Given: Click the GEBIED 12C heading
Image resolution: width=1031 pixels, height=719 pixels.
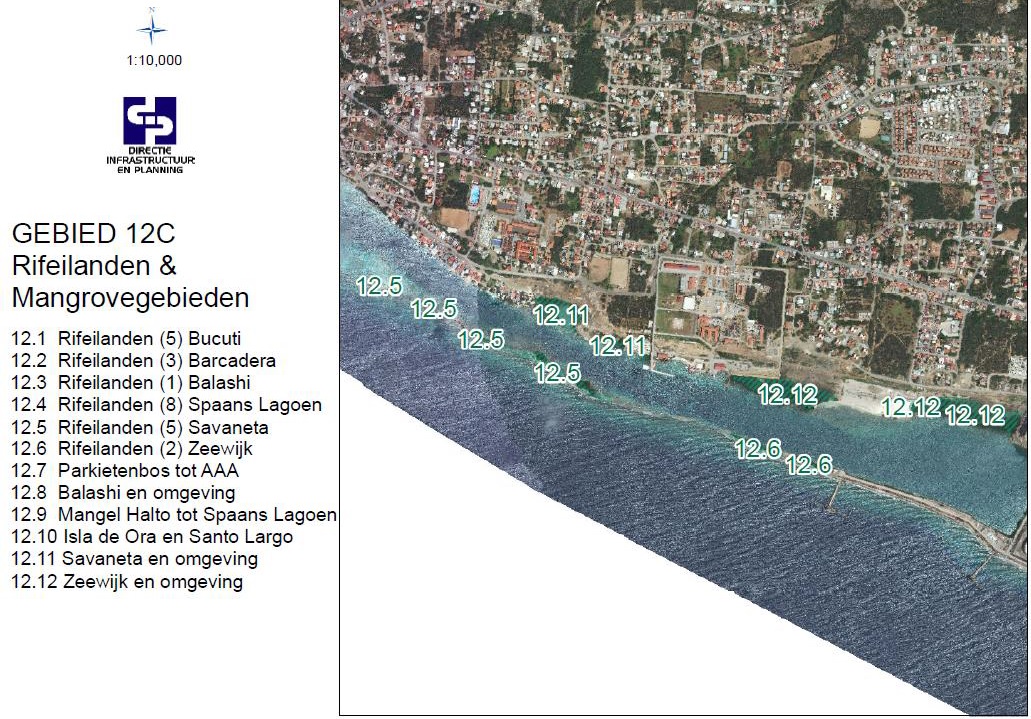Looking at the screenshot, I should click(x=93, y=234).
